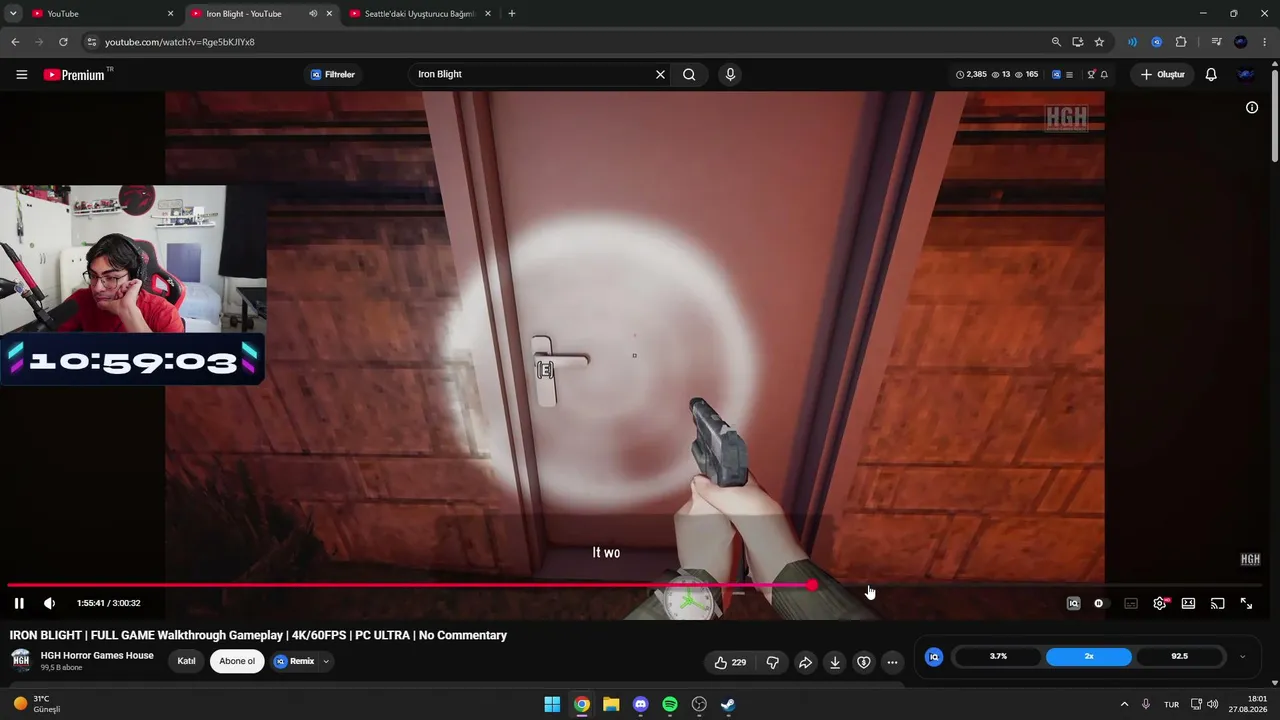The image size is (1280, 720).
Task: Open Discord from the taskbar
Action: point(641,704)
